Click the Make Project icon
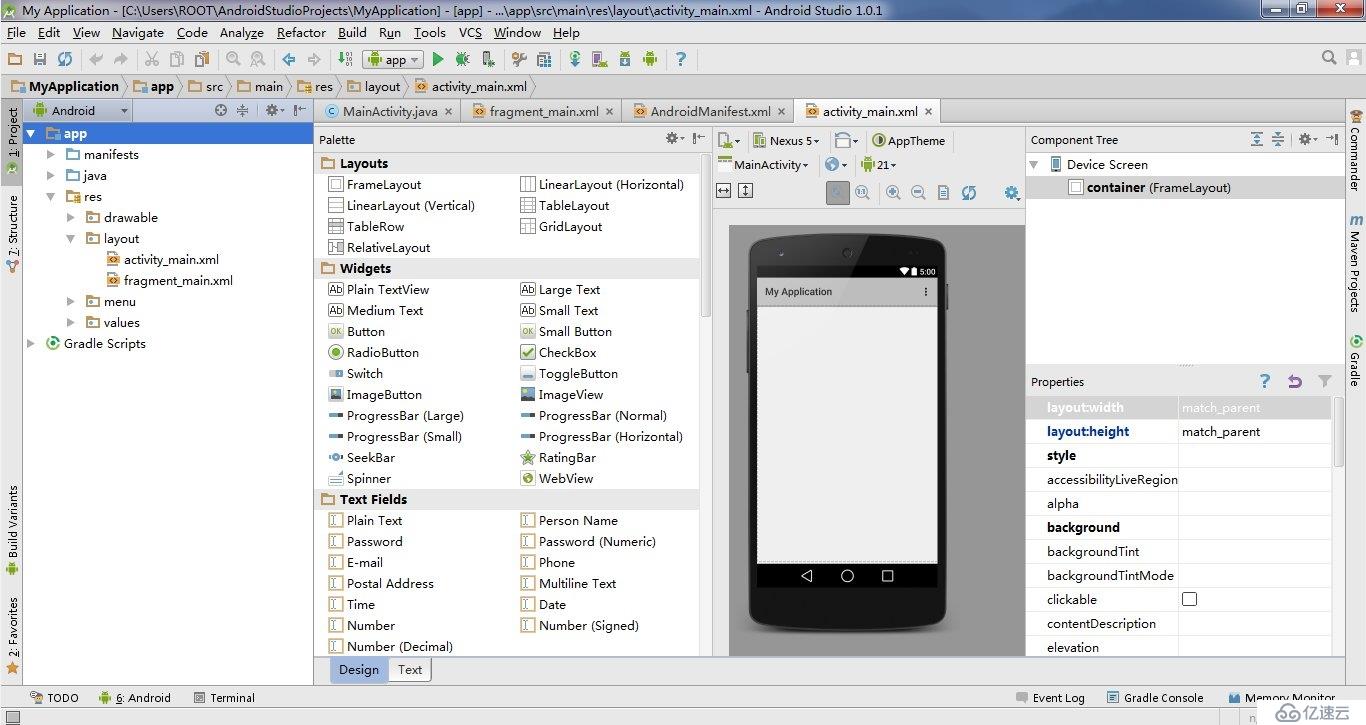Image resolution: width=1366 pixels, height=725 pixels. [x=345, y=60]
